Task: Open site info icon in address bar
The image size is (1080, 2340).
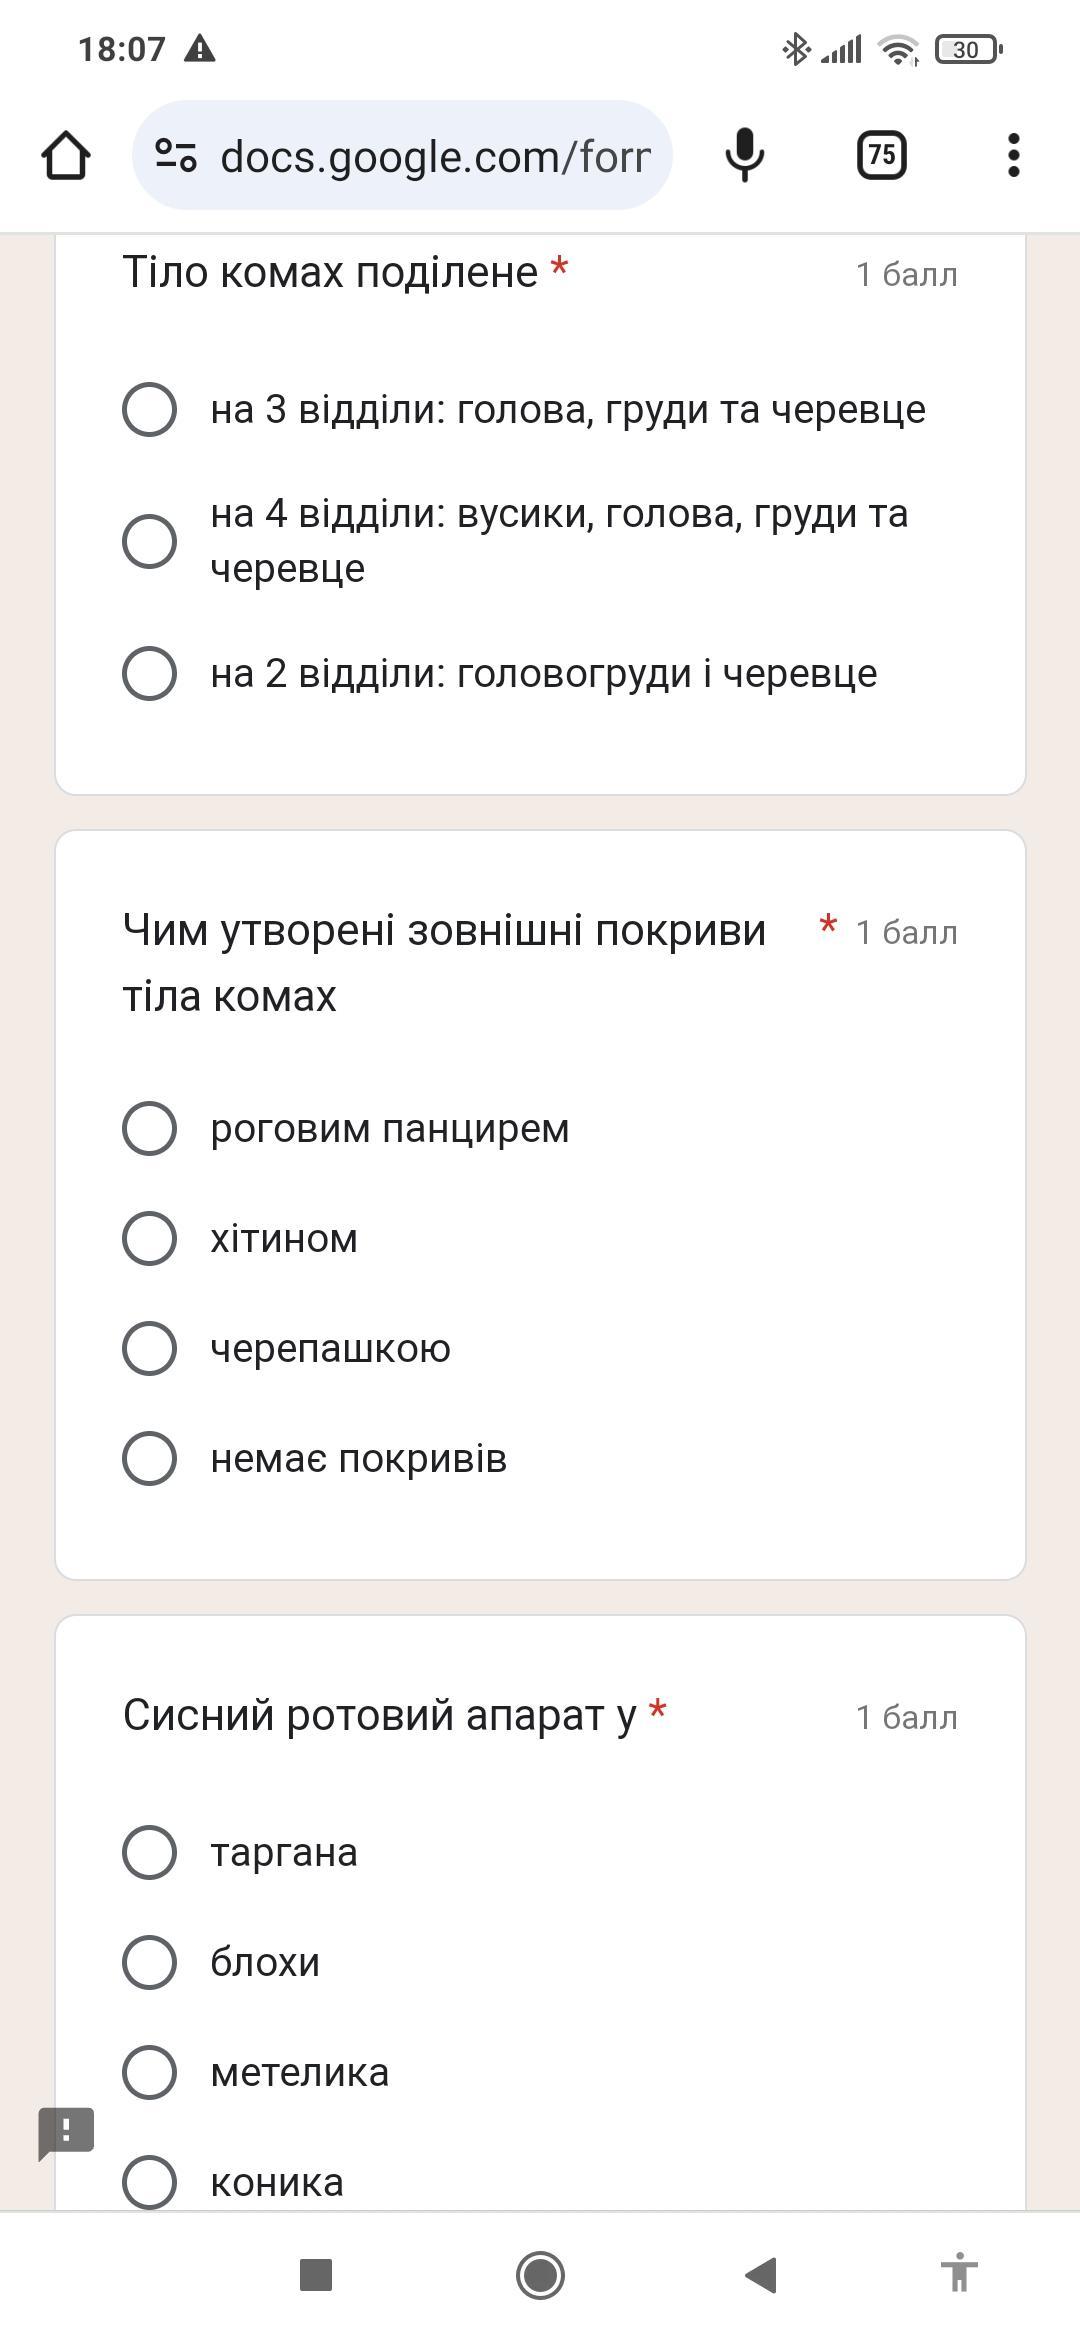Action: tap(176, 156)
